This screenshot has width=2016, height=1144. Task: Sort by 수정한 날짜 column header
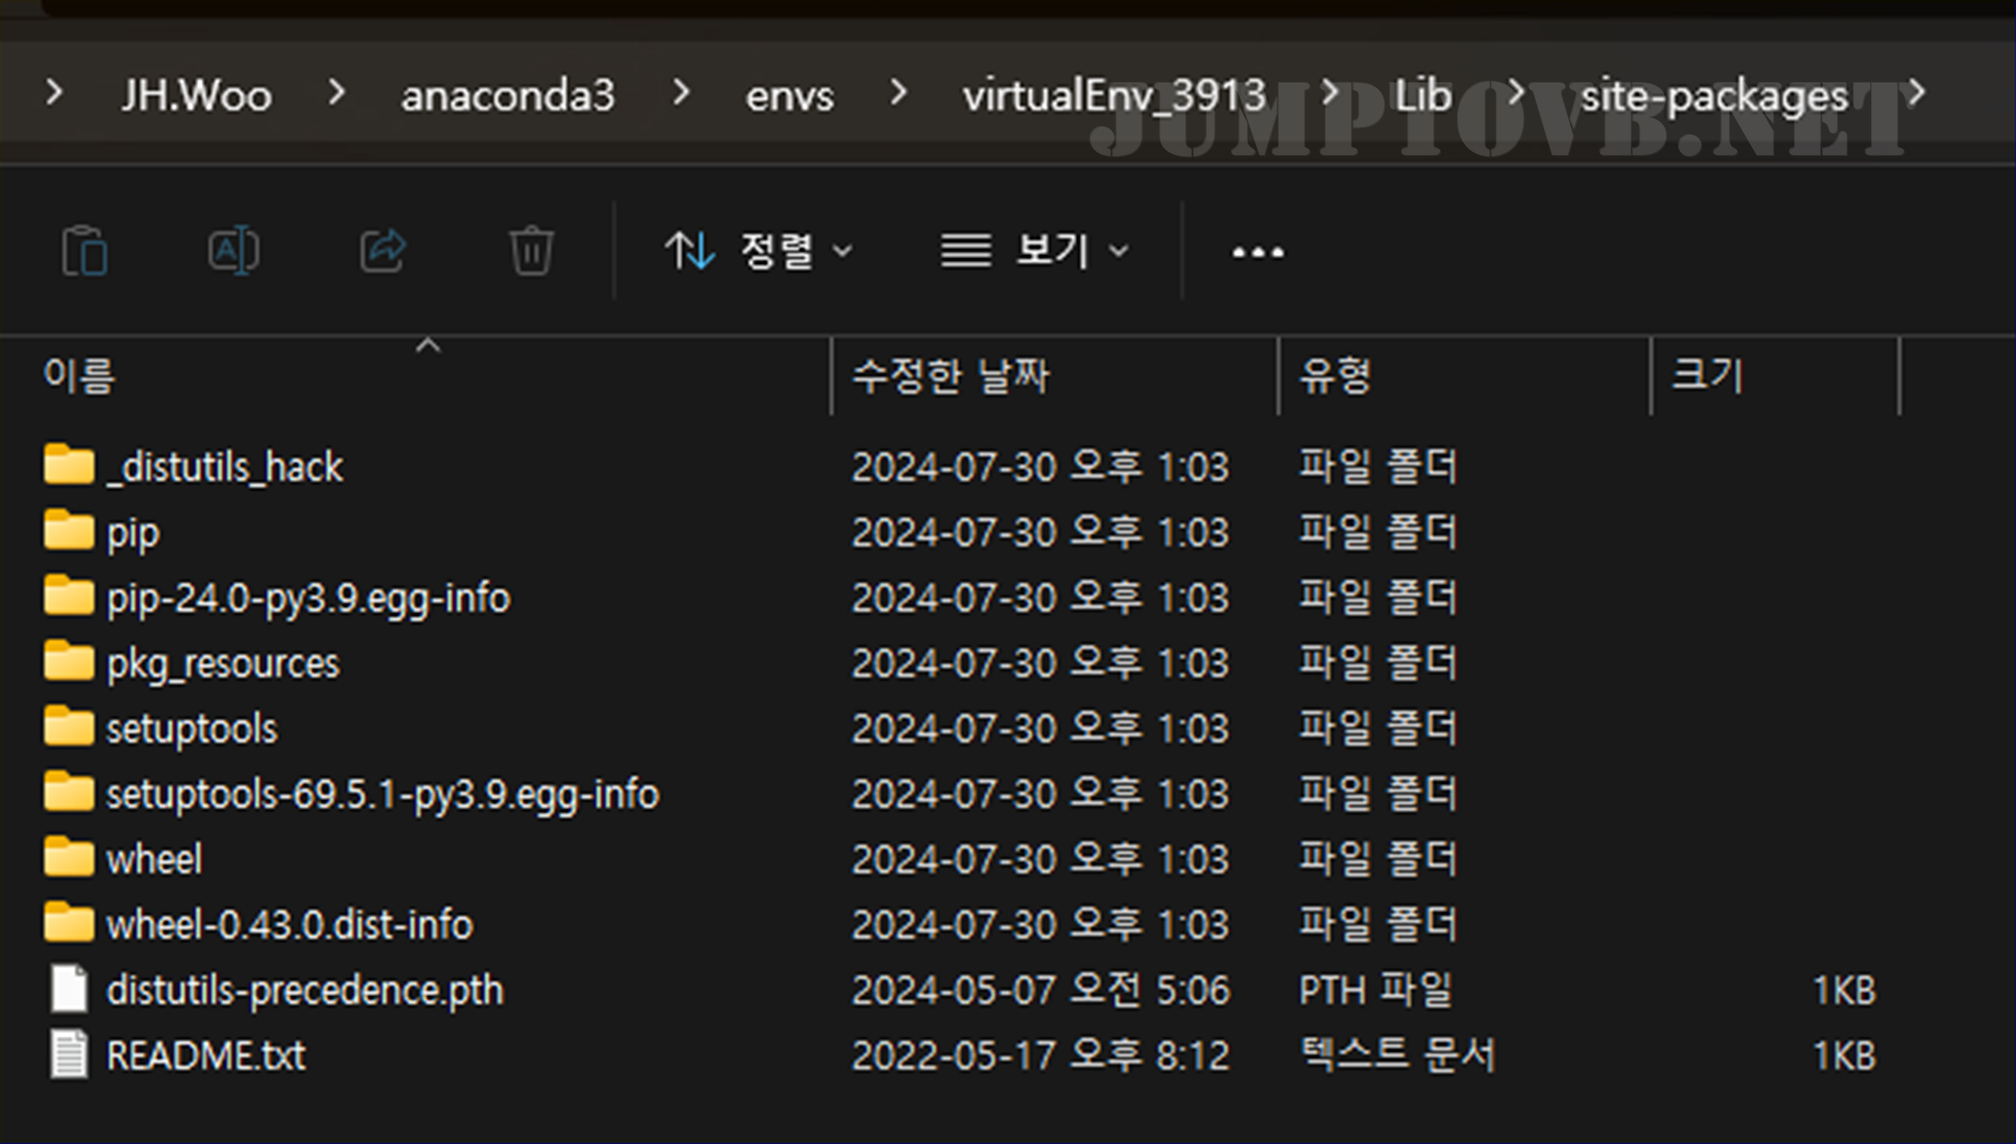click(x=950, y=376)
